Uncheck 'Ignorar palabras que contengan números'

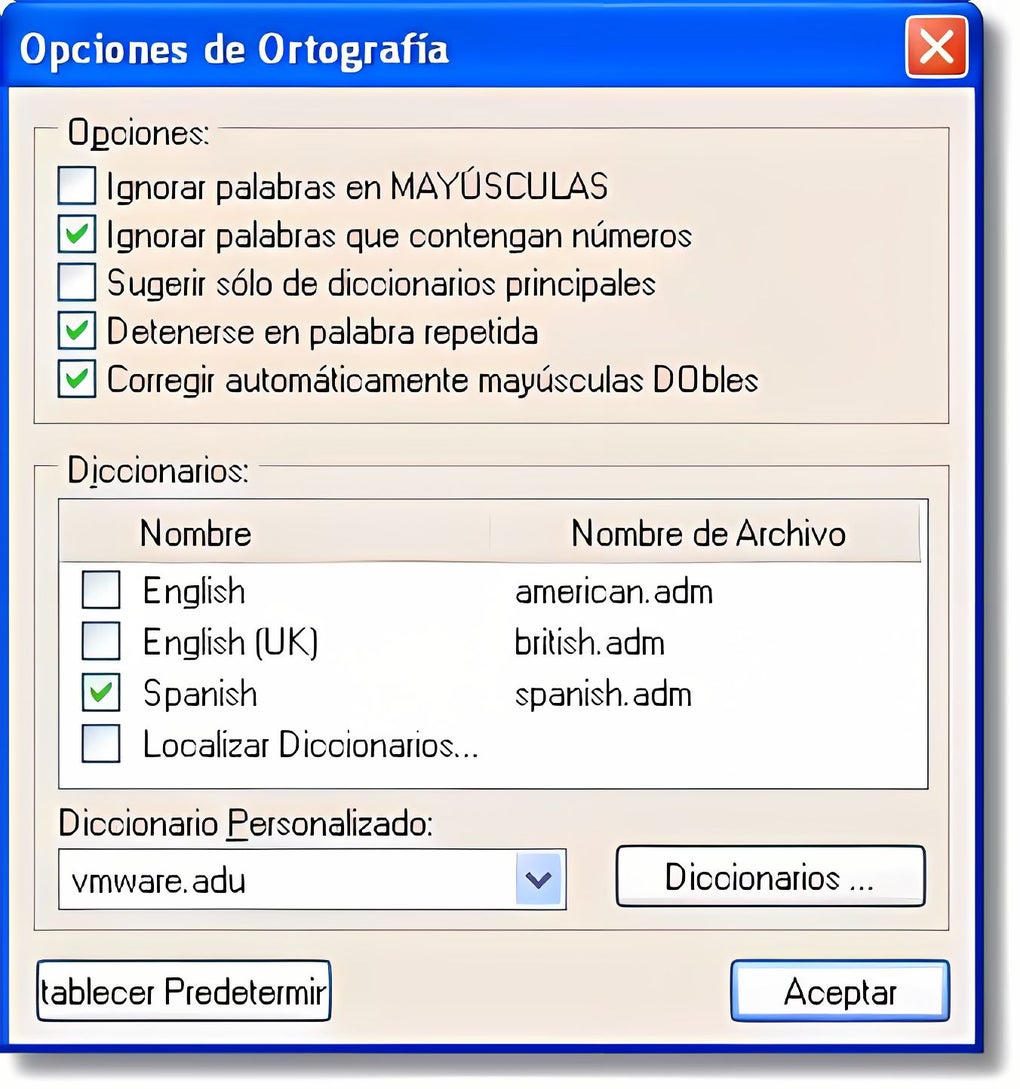76,235
